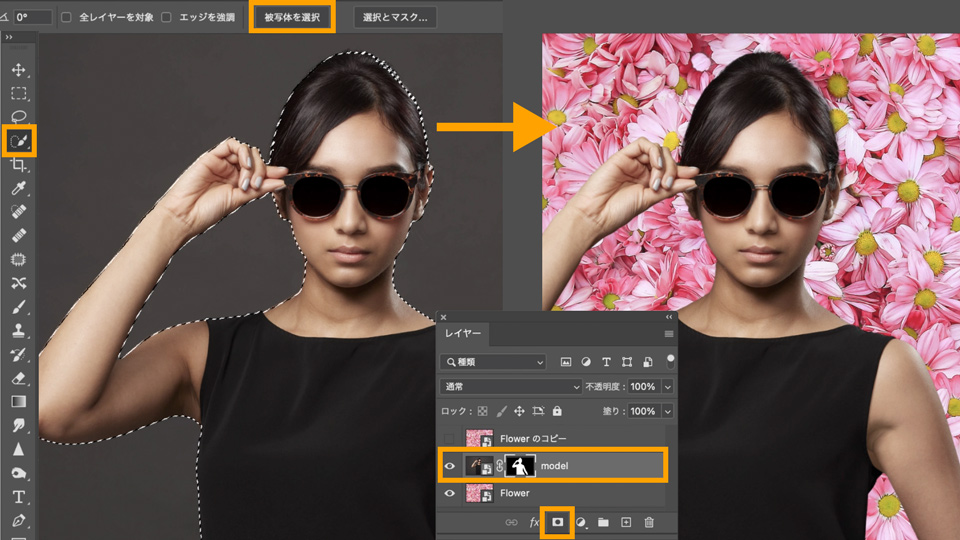Create a new layer group folder
This screenshot has height=540, width=960.
click(x=603, y=522)
